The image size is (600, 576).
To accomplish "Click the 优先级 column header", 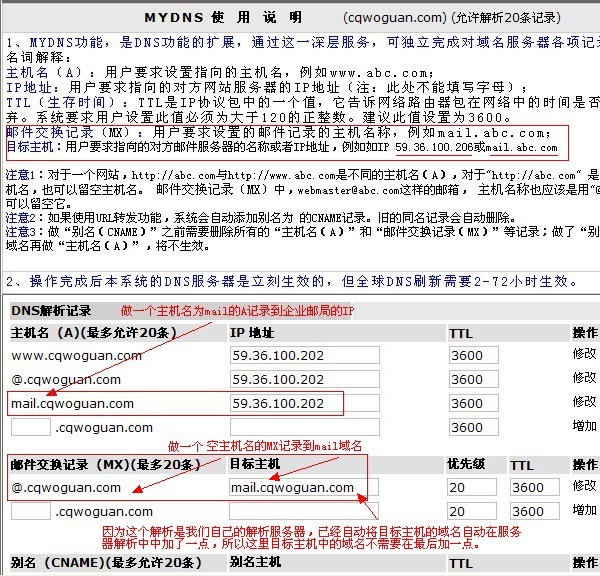I will [466, 464].
